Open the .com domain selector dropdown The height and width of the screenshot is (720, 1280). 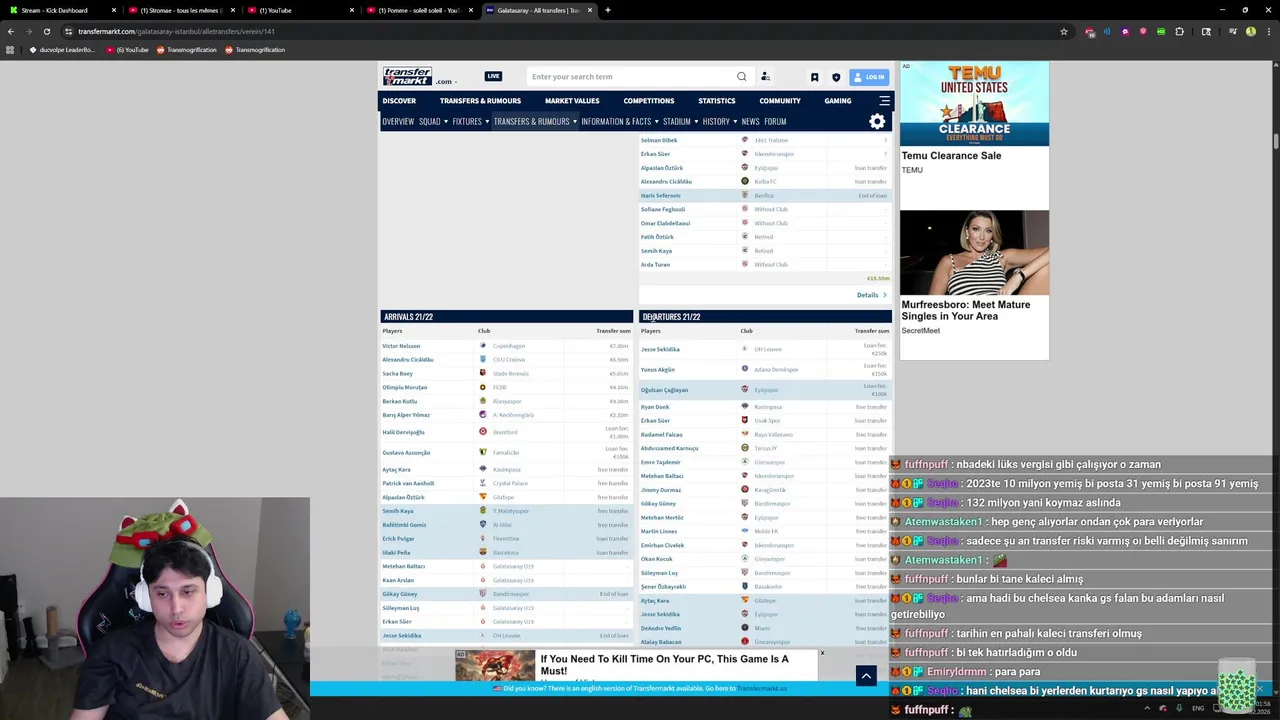pyautogui.click(x=446, y=82)
